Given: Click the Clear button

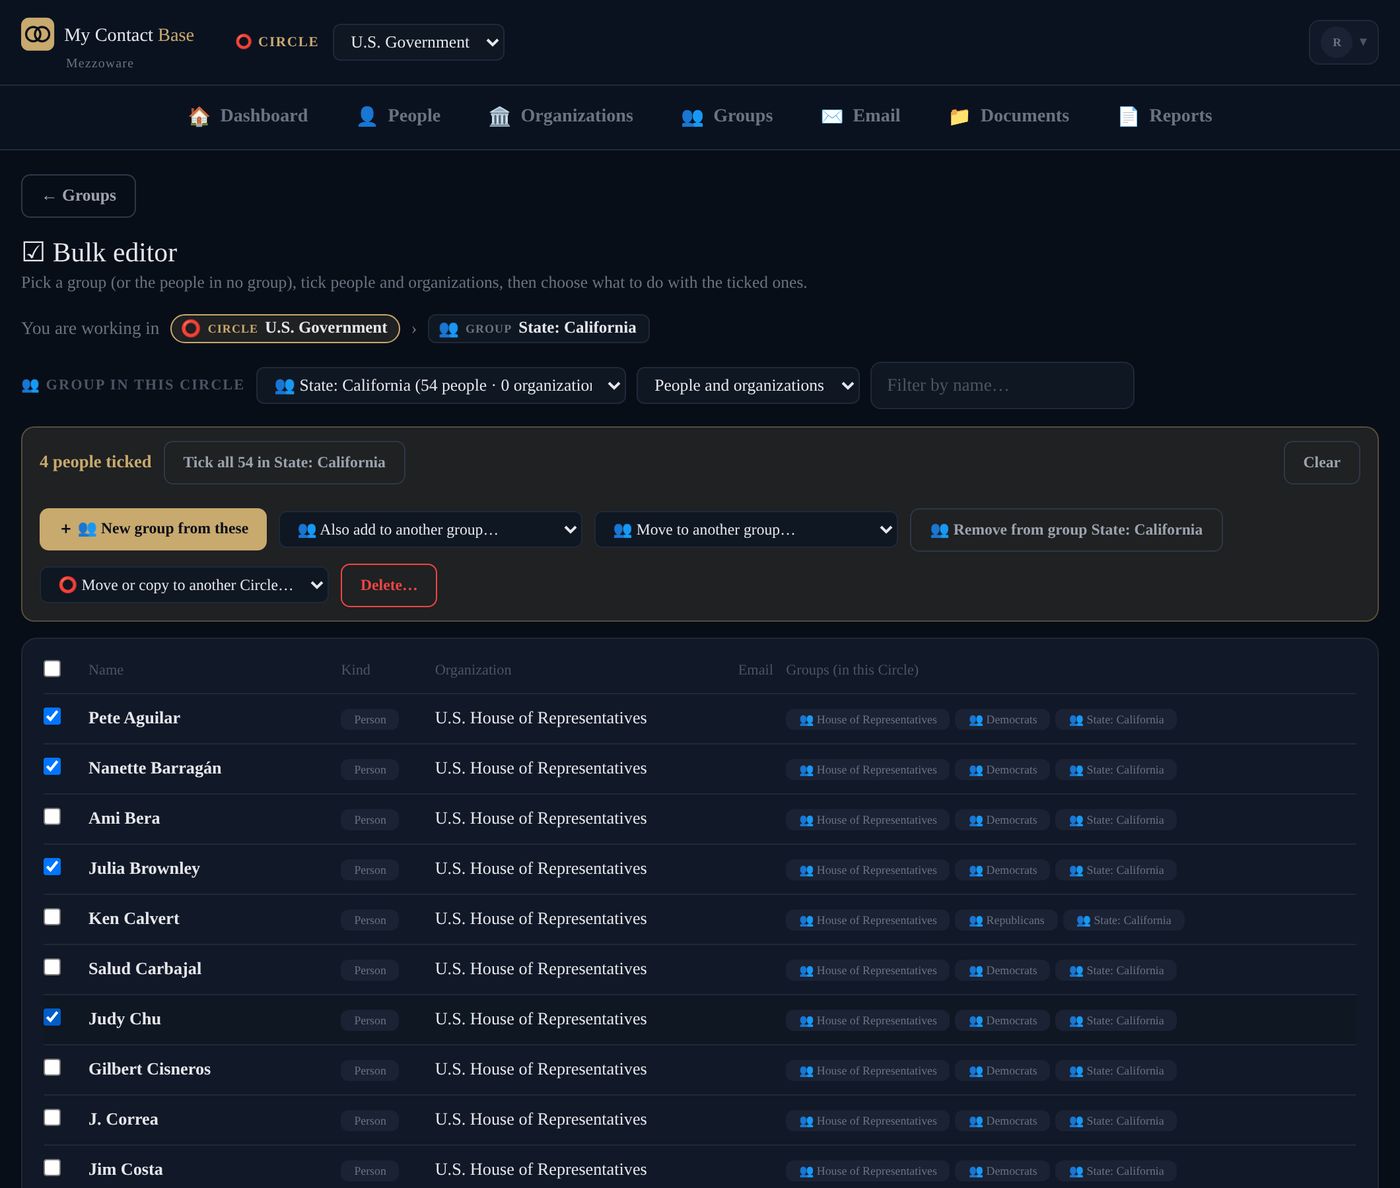Looking at the screenshot, I should pos(1321,462).
